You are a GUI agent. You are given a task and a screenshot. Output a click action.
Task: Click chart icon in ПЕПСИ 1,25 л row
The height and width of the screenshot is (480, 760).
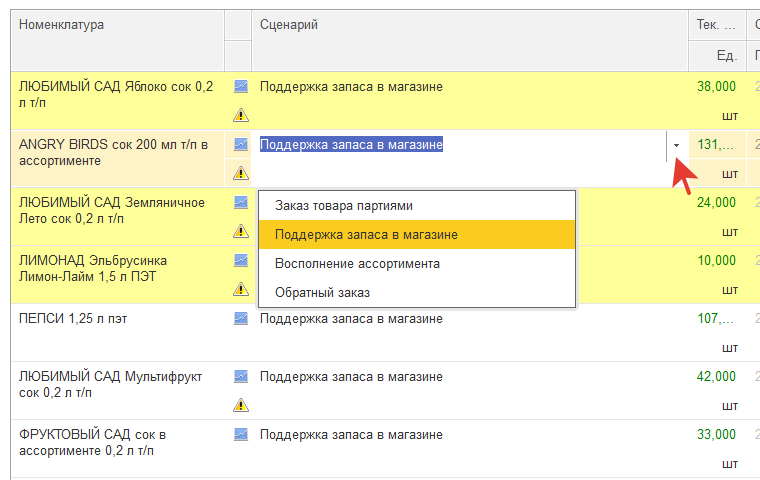[x=240, y=319]
